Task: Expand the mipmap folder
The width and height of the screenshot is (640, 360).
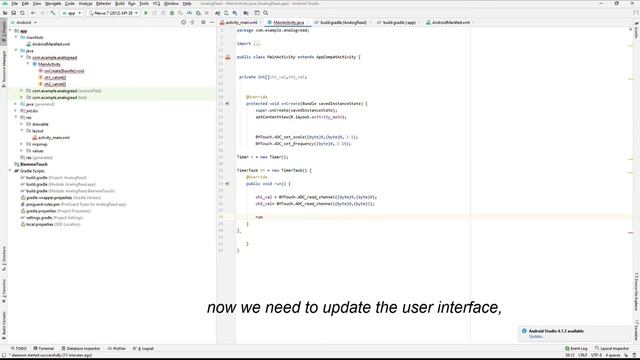Action: 22,144
